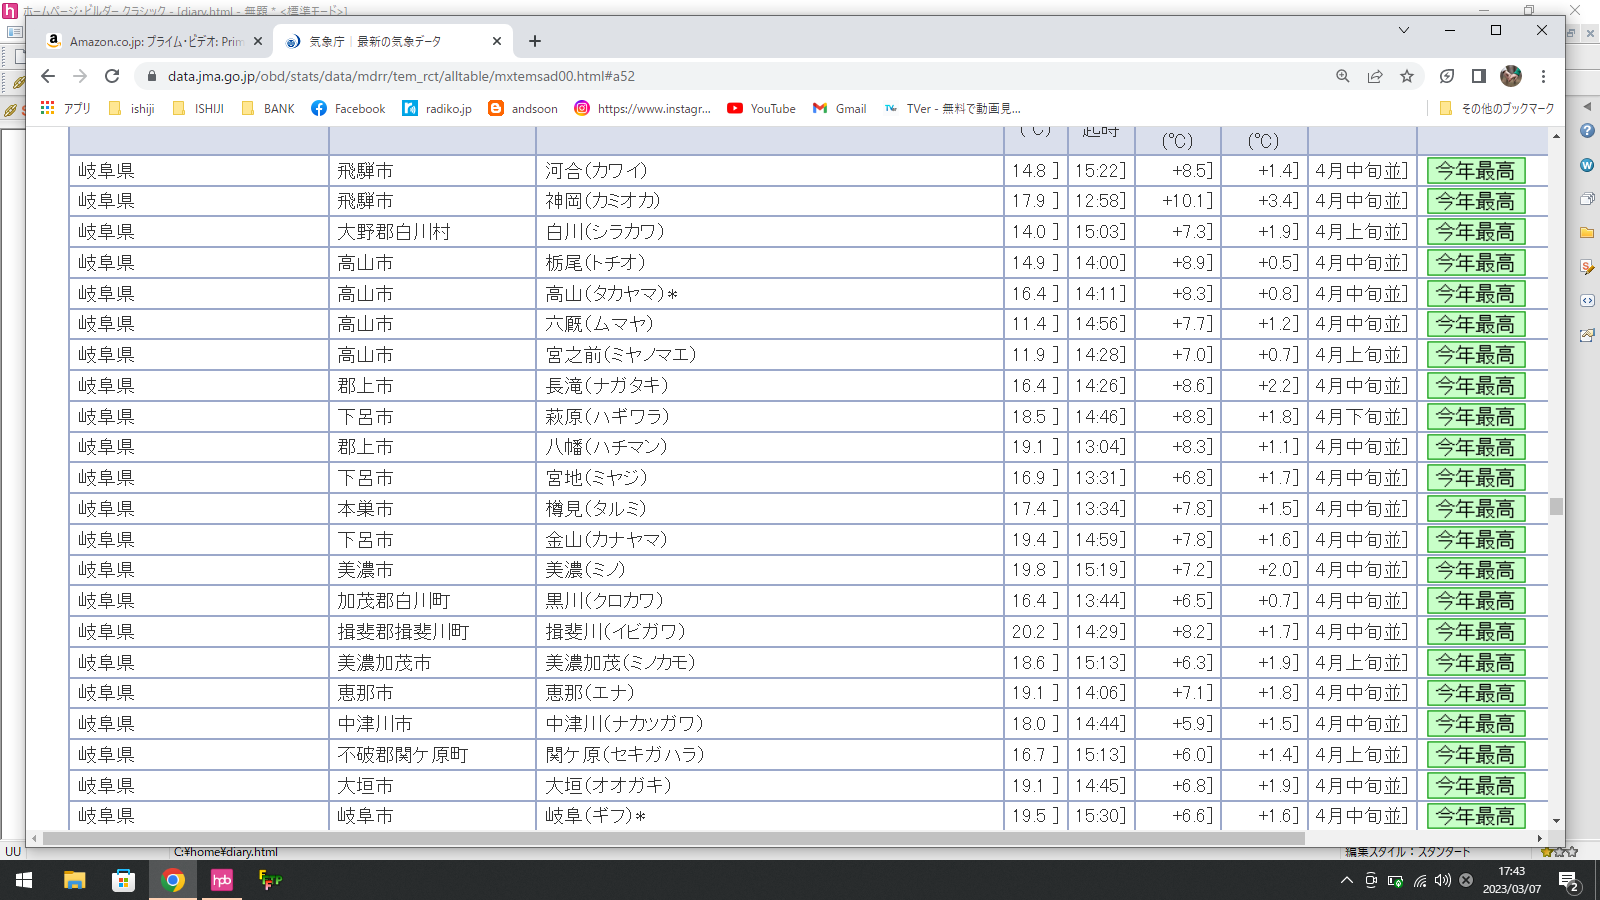This screenshot has height=900, width=1600.
Task: Open the YouTube bookmark
Action: (762, 108)
